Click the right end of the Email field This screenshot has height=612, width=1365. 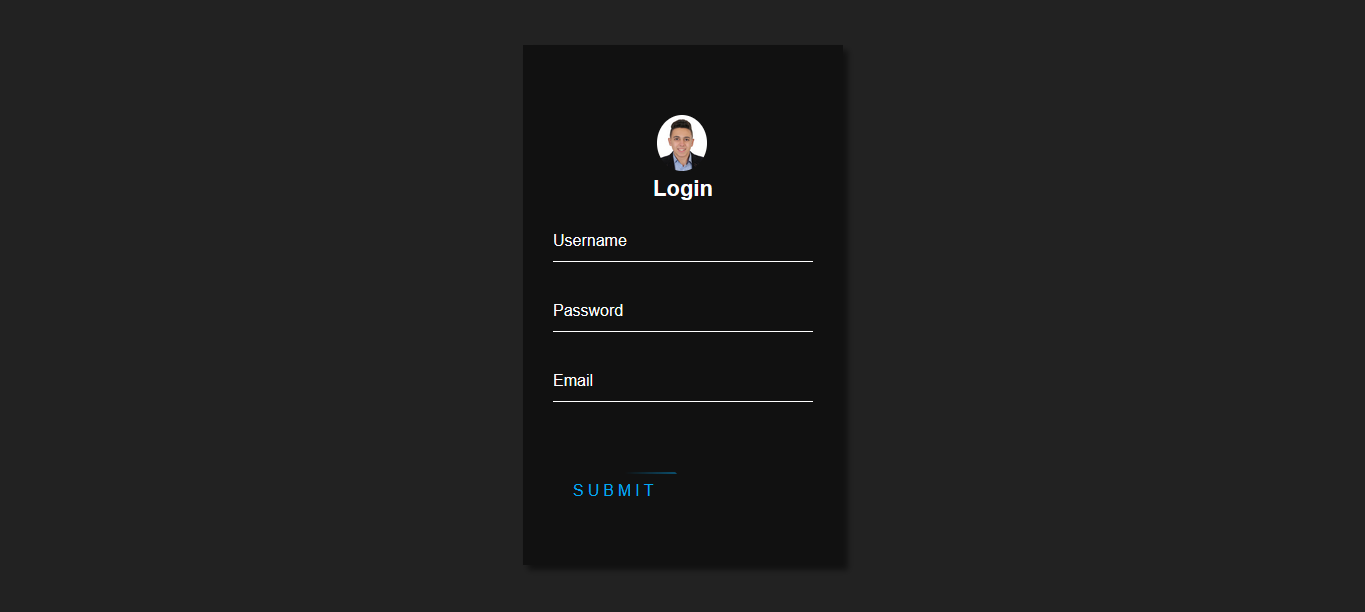tap(800, 381)
